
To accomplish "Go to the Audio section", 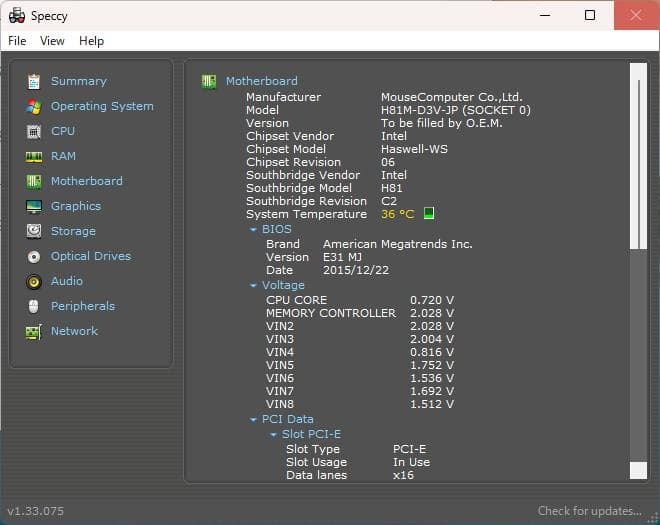I will tap(67, 281).
